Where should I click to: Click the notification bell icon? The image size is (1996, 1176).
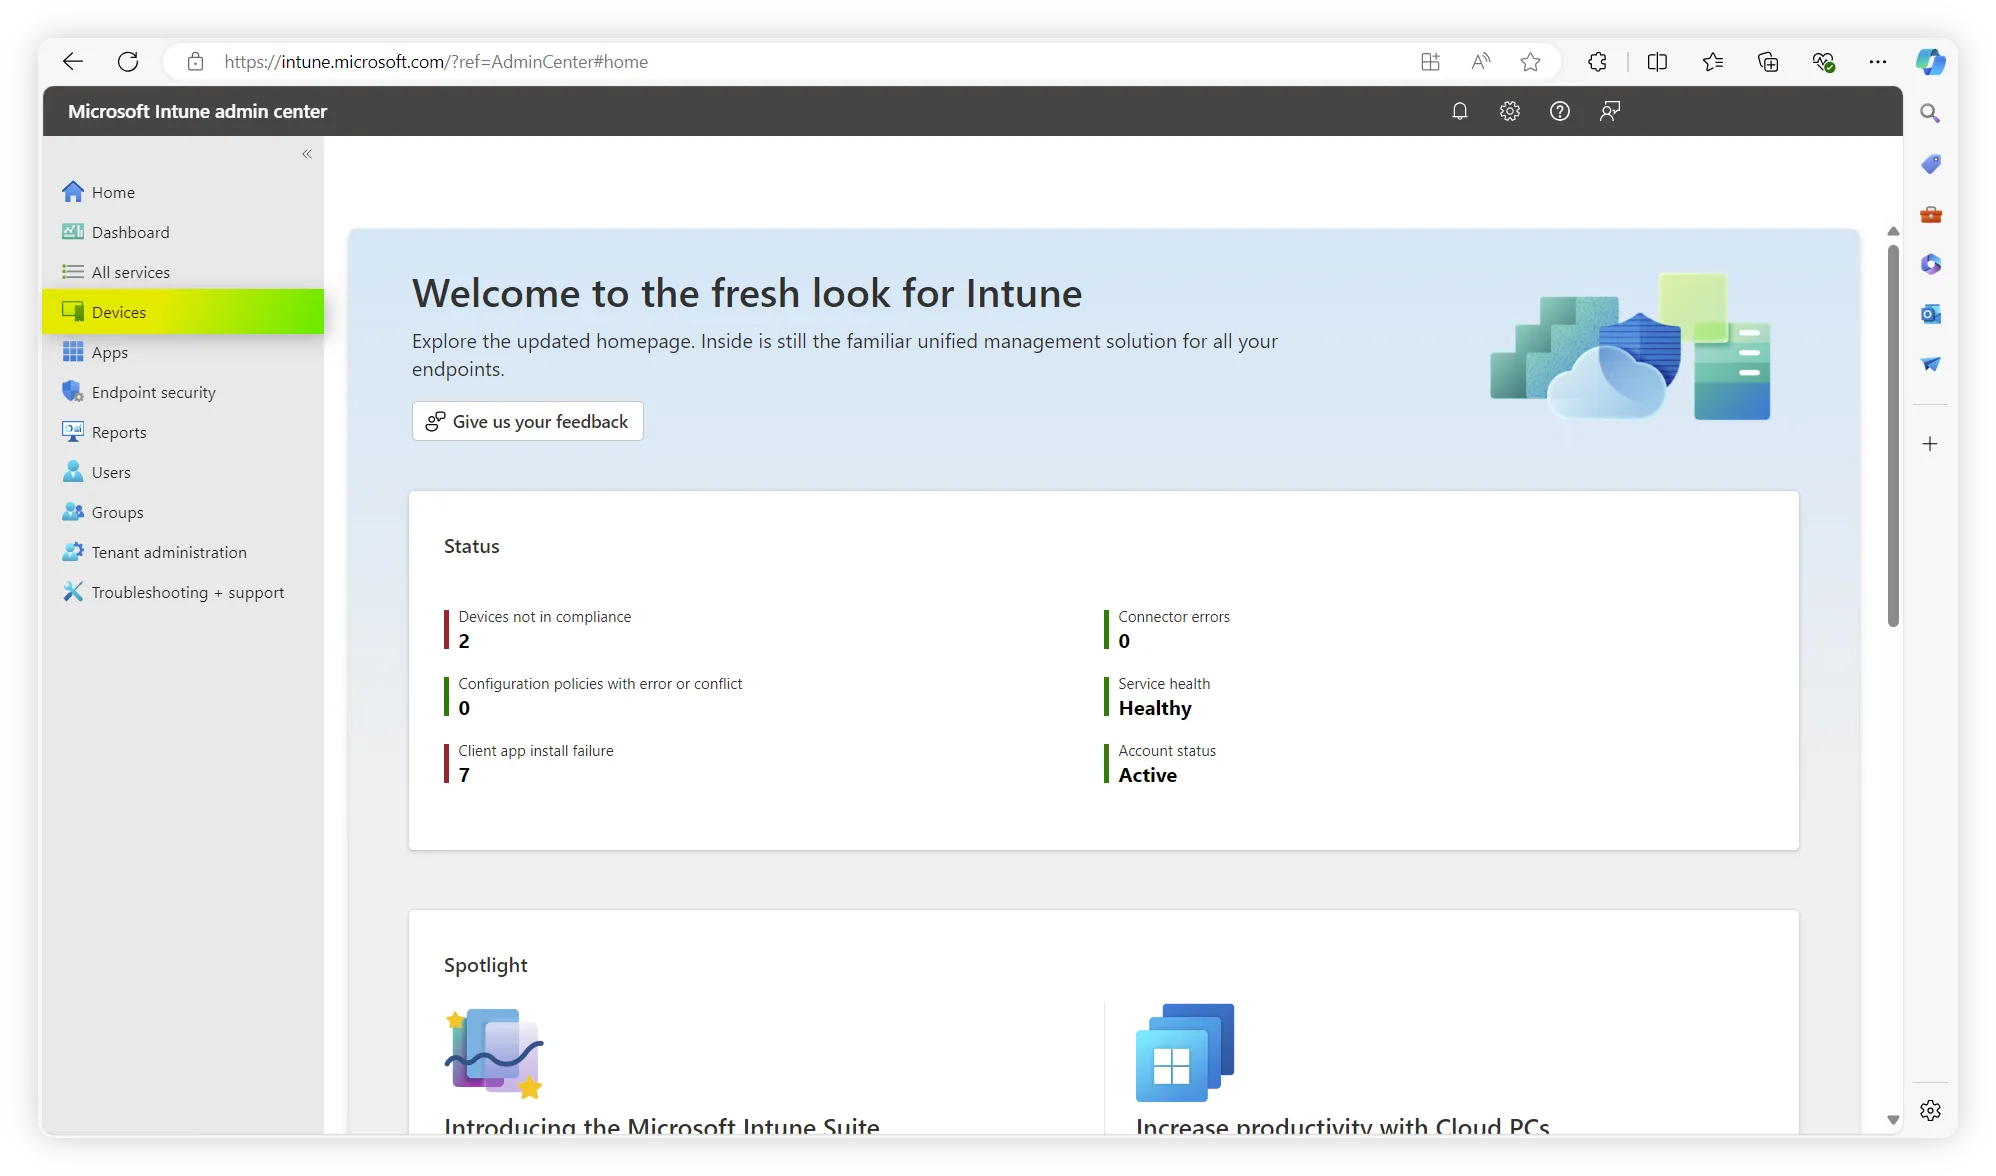pos(1459,111)
